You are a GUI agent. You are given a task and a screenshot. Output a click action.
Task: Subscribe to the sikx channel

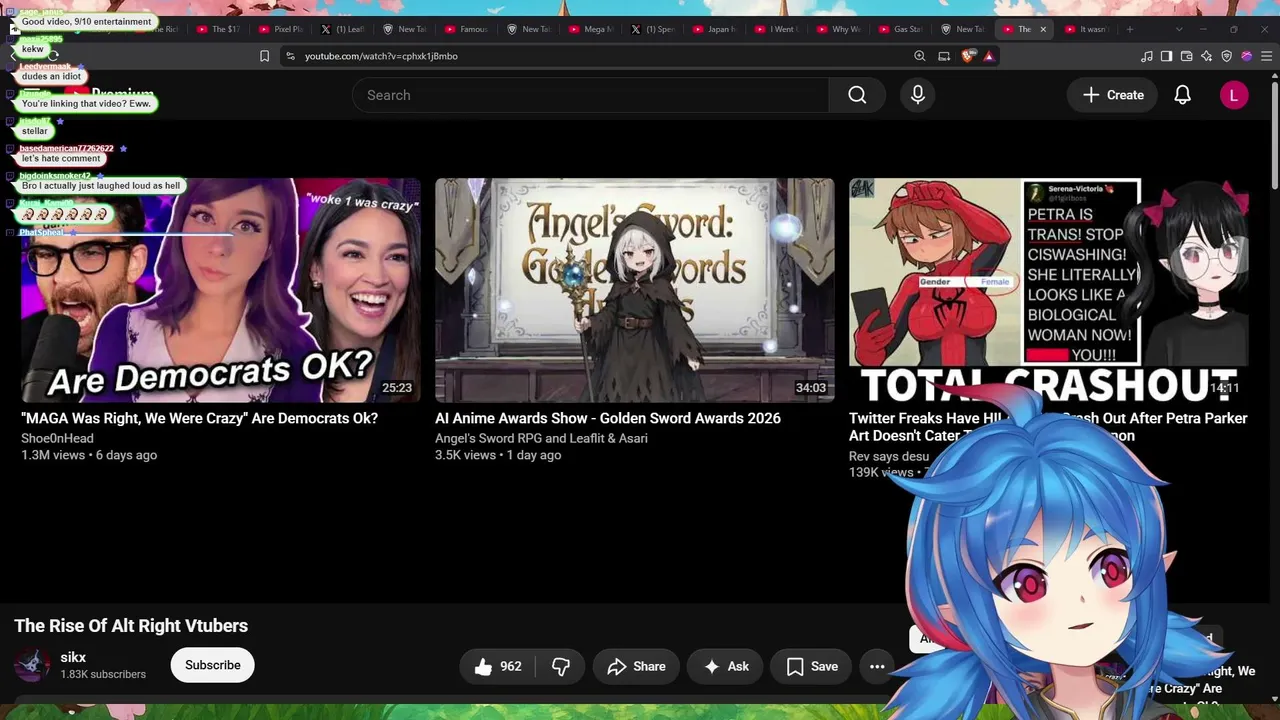click(x=212, y=665)
